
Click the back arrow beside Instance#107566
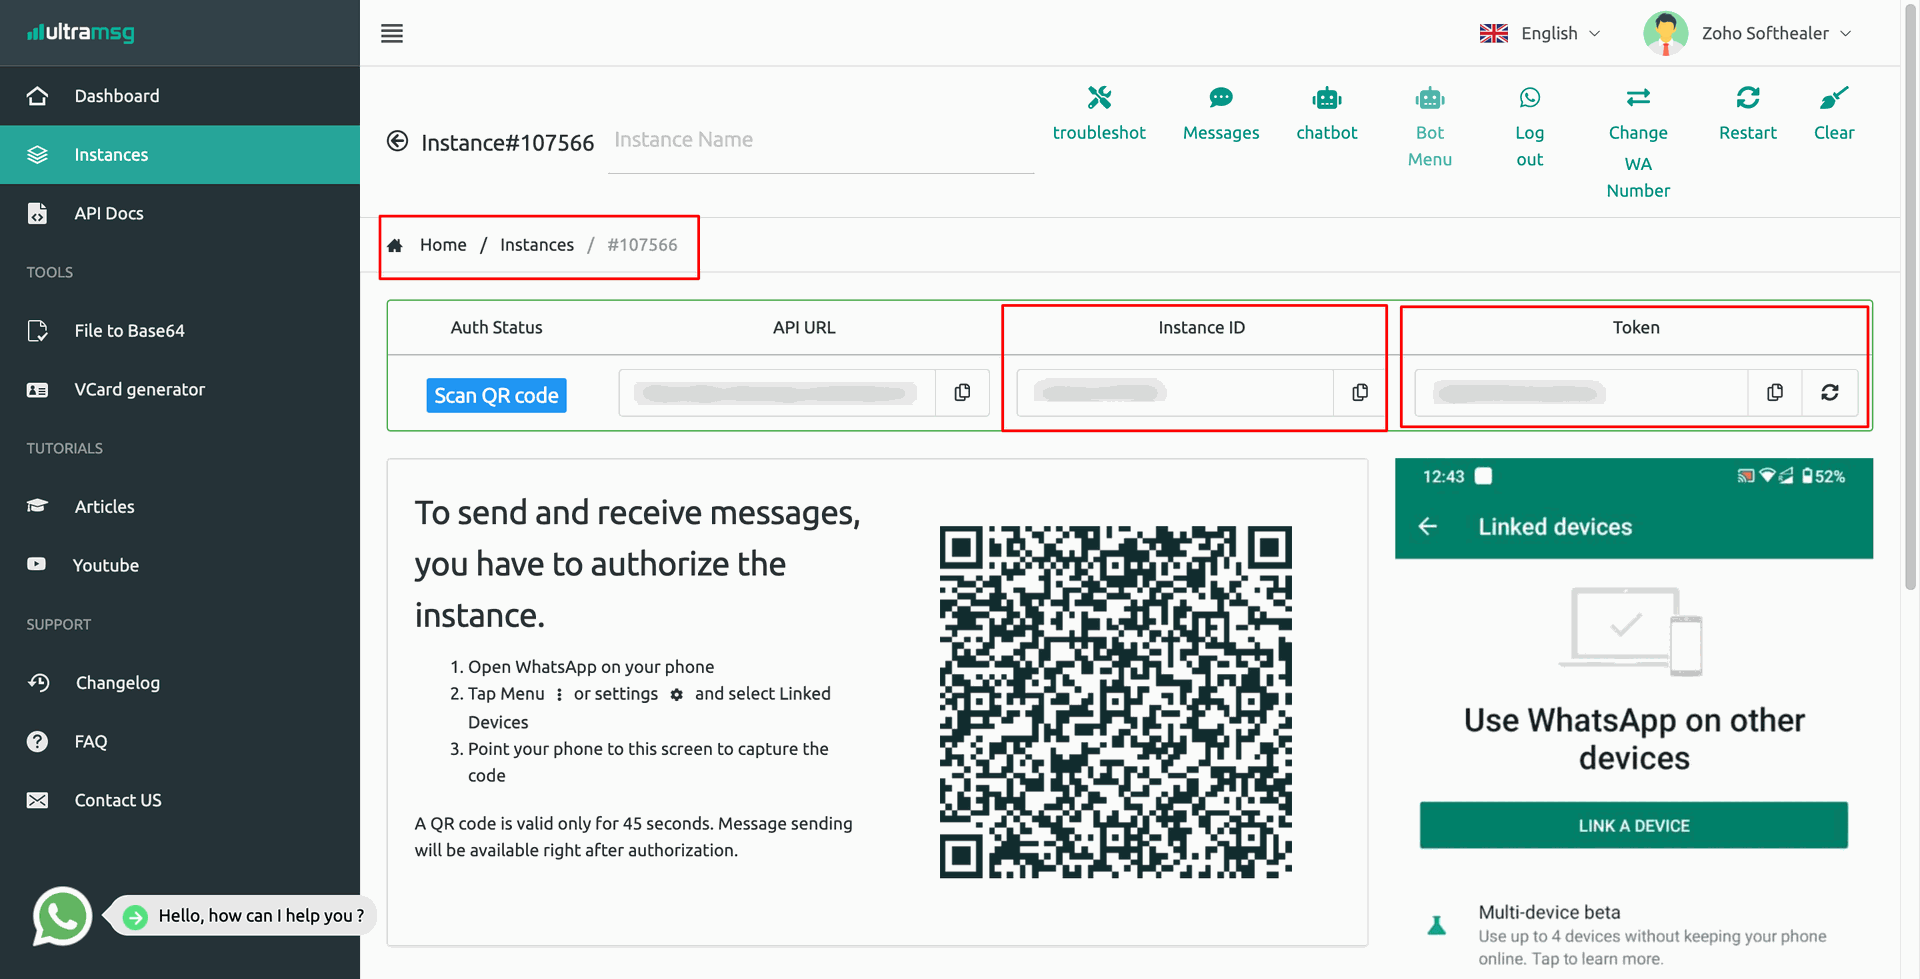click(397, 141)
